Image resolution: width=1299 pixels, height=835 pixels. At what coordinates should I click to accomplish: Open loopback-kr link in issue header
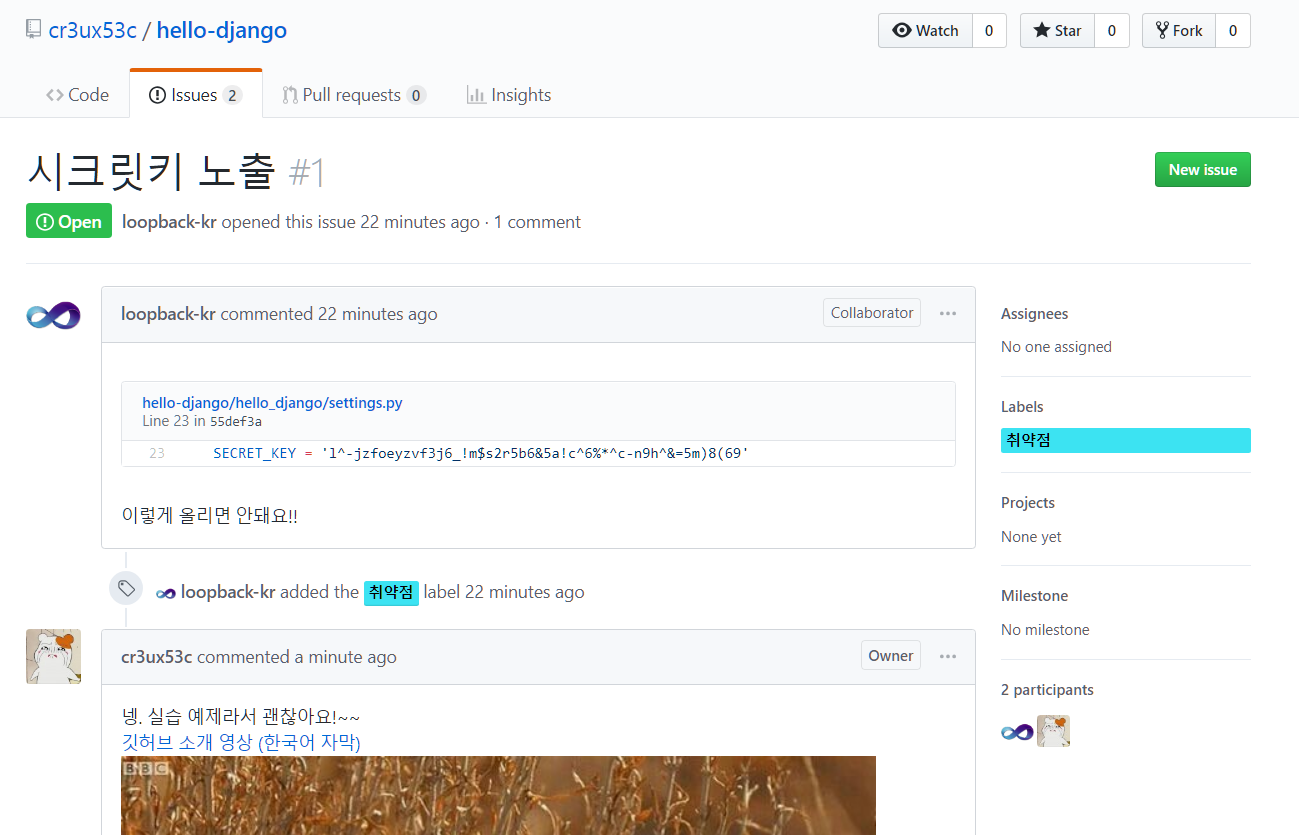[169, 222]
